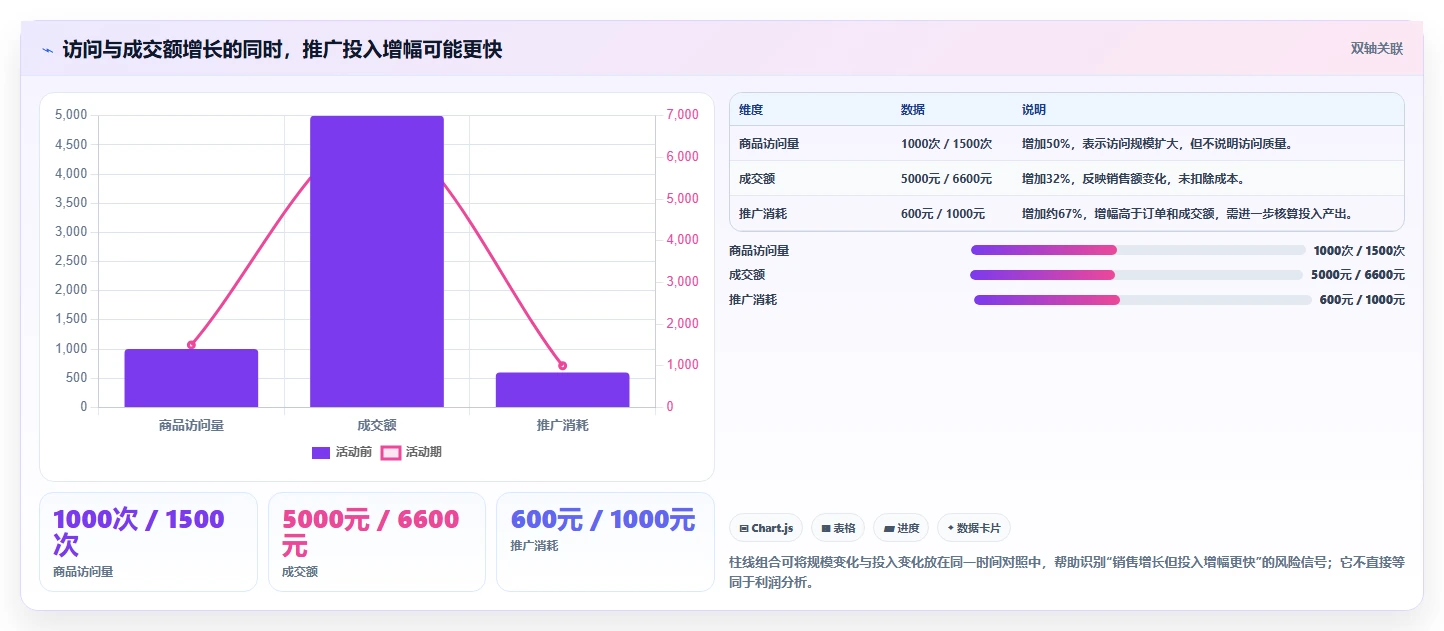Click the 4,000 right axis tick label
Screen dimensions: 1444x631
click(x=682, y=240)
